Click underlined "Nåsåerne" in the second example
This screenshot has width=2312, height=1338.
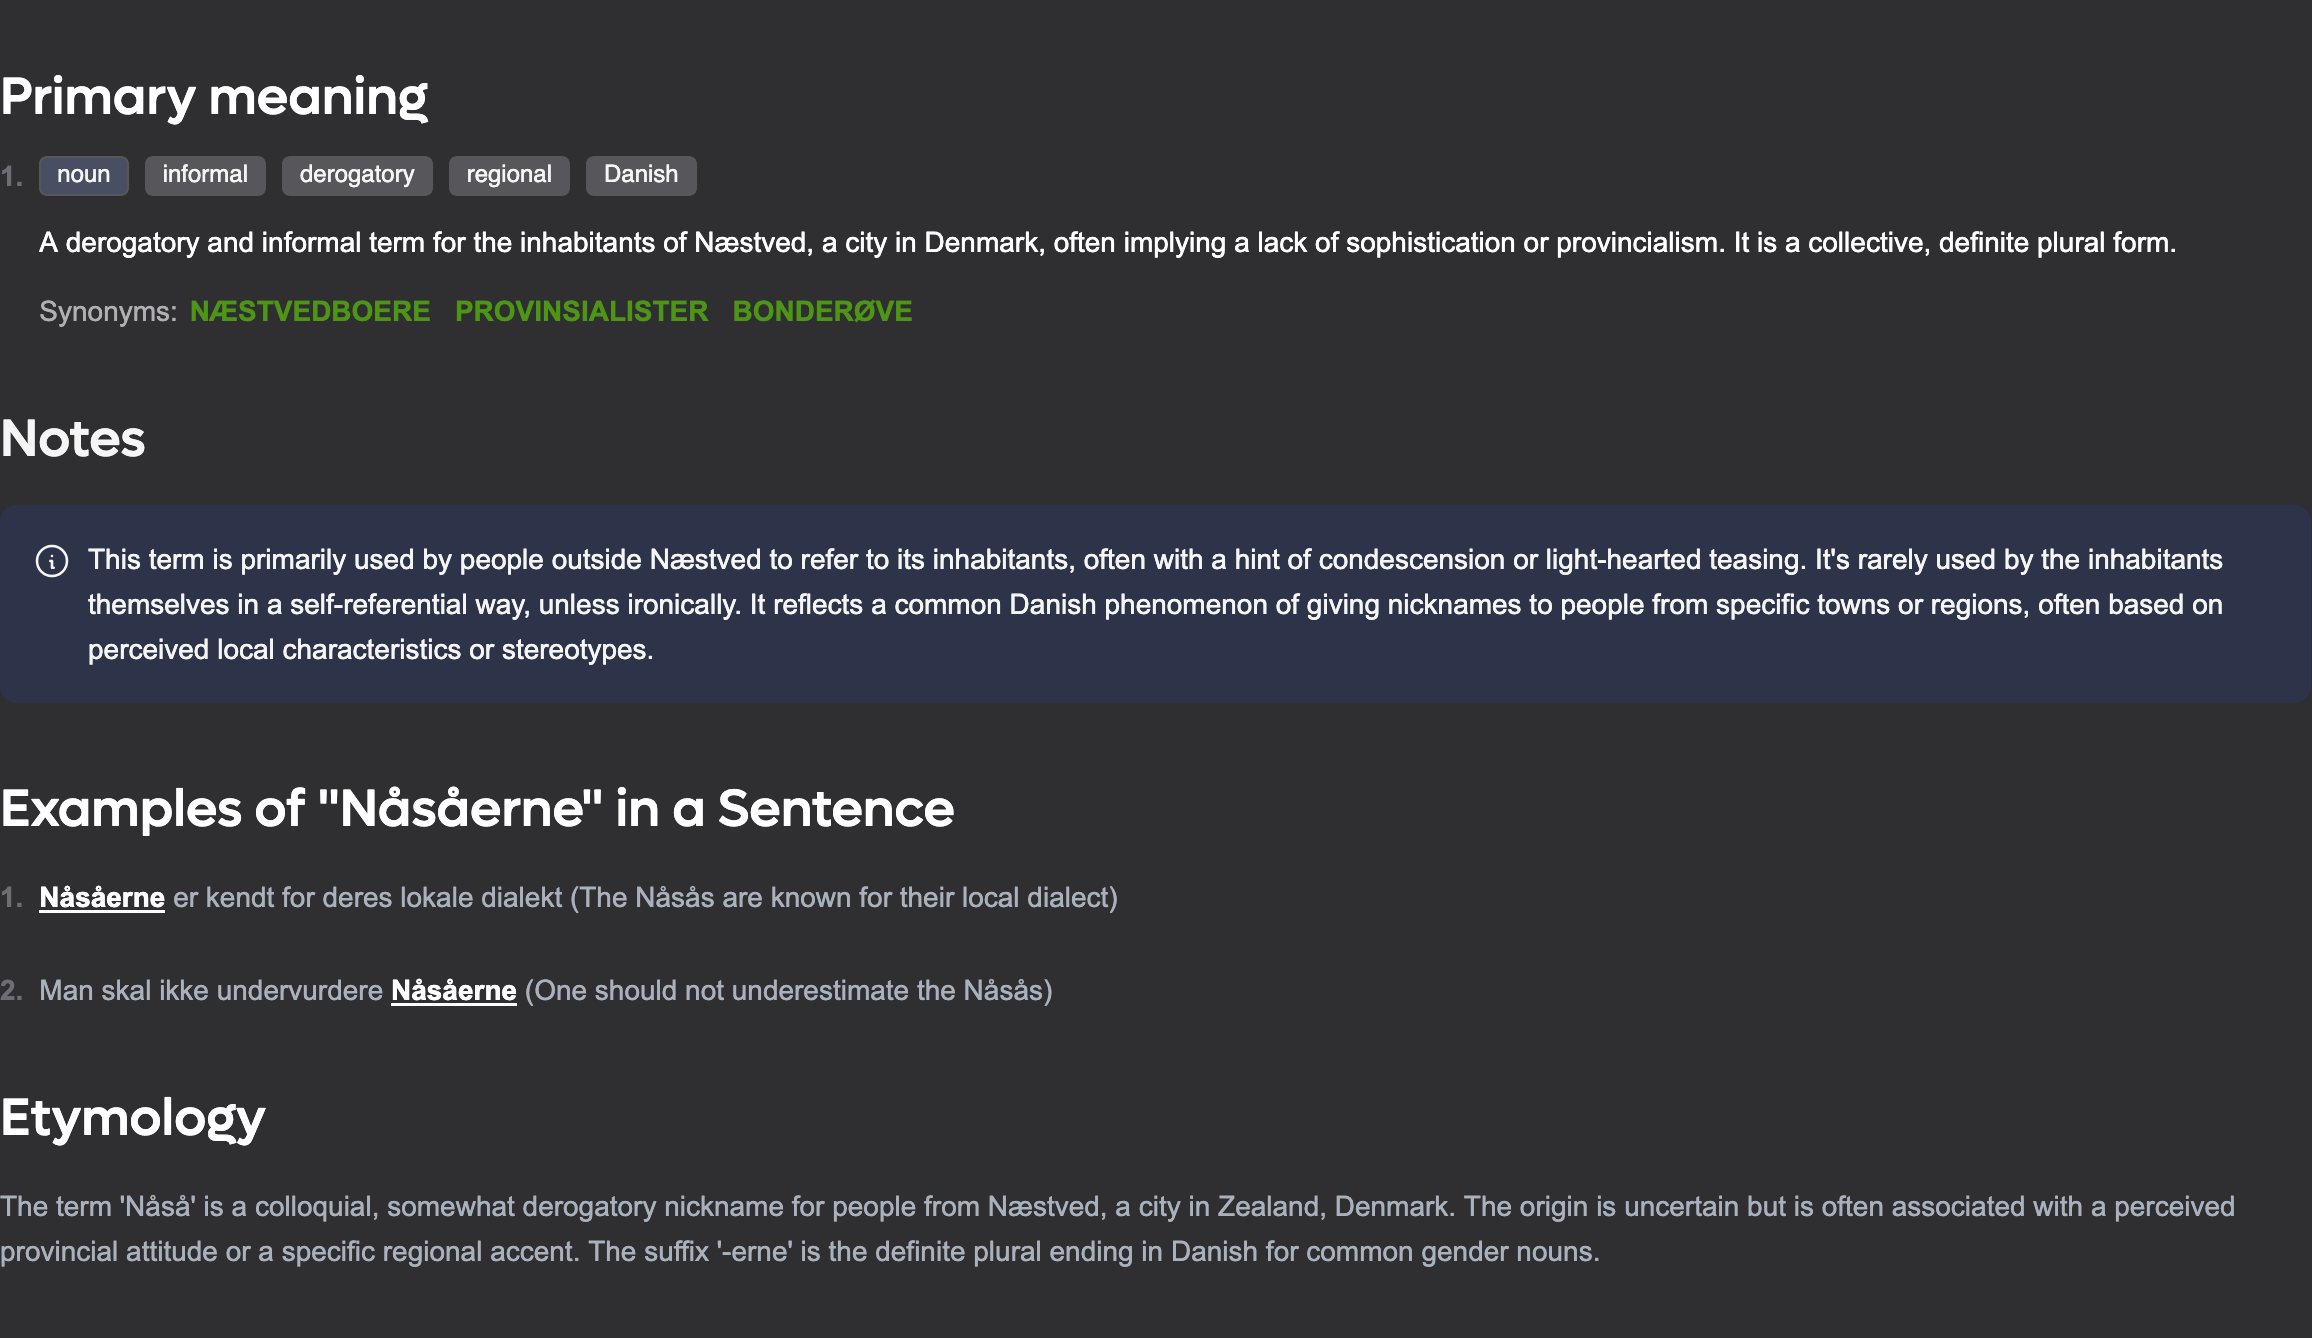tap(454, 990)
